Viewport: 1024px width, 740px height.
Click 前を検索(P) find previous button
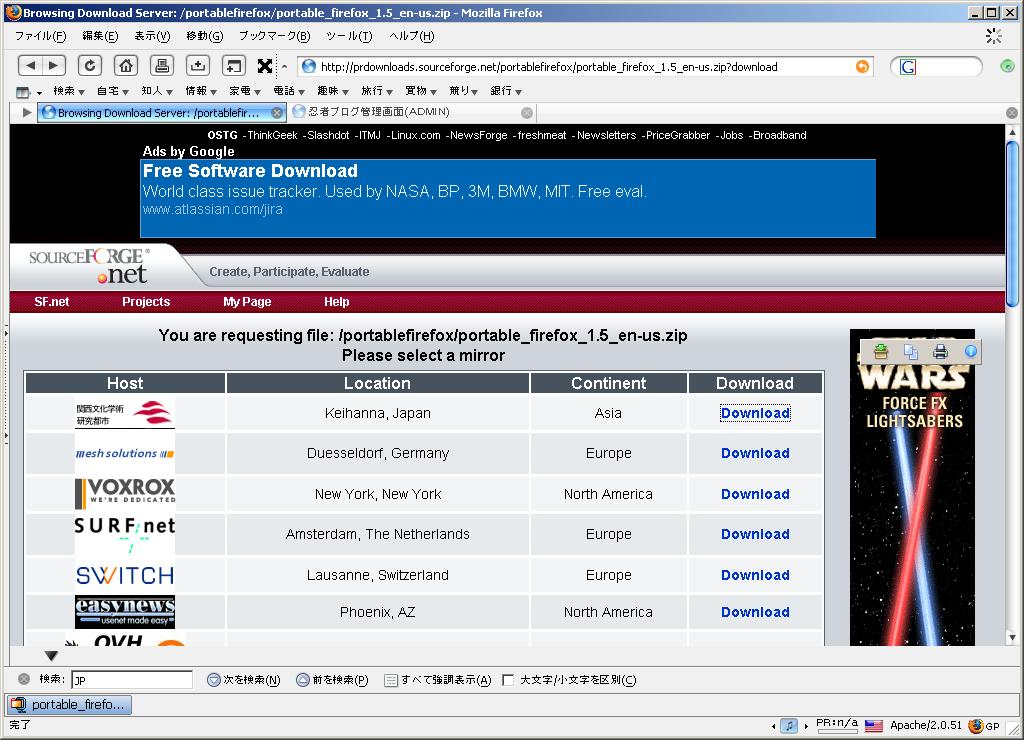(332, 680)
